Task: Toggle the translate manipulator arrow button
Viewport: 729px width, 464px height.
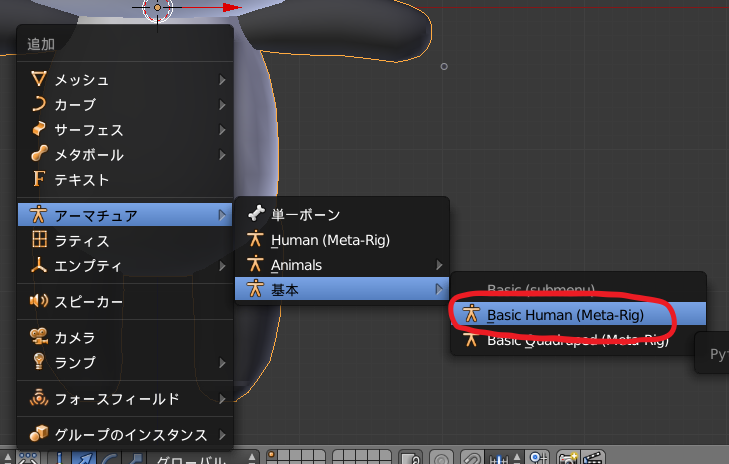Action: pos(84,458)
